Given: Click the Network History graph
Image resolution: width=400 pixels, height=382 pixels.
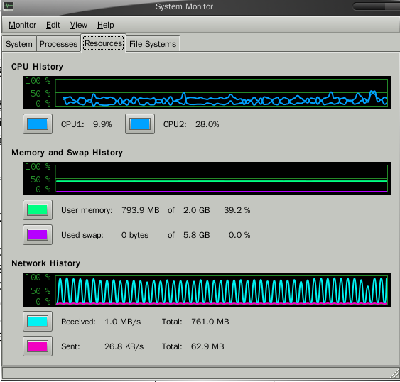Looking at the screenshot, I should 207,290.
